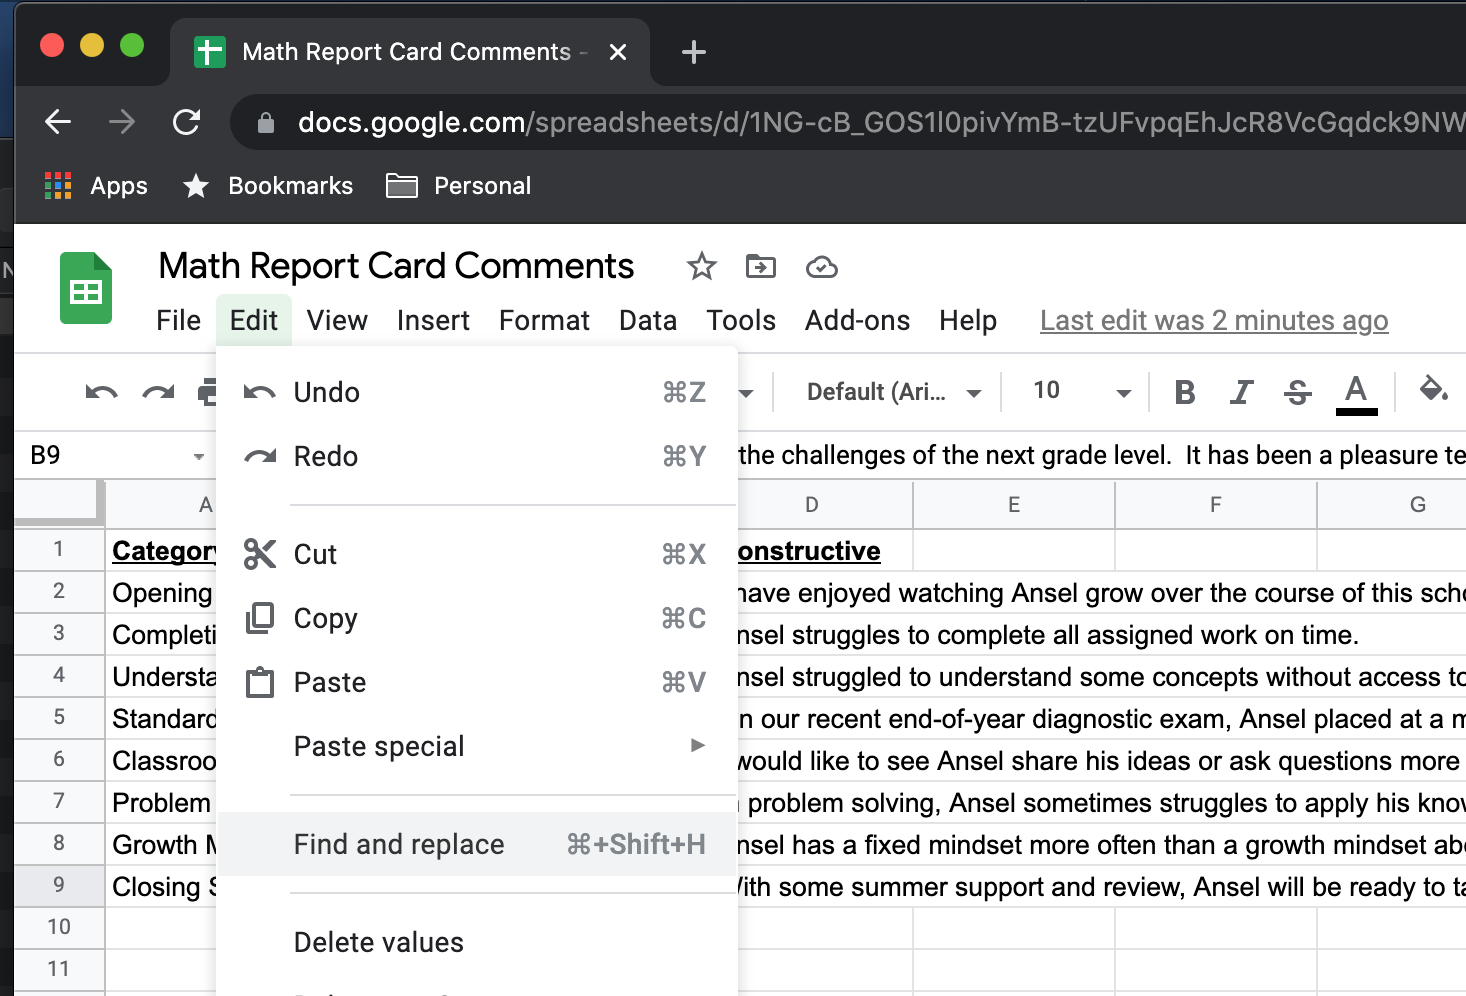Open the Add-ons menu
The width and height of the screenshot is (1466, 996).
(858, 320)
